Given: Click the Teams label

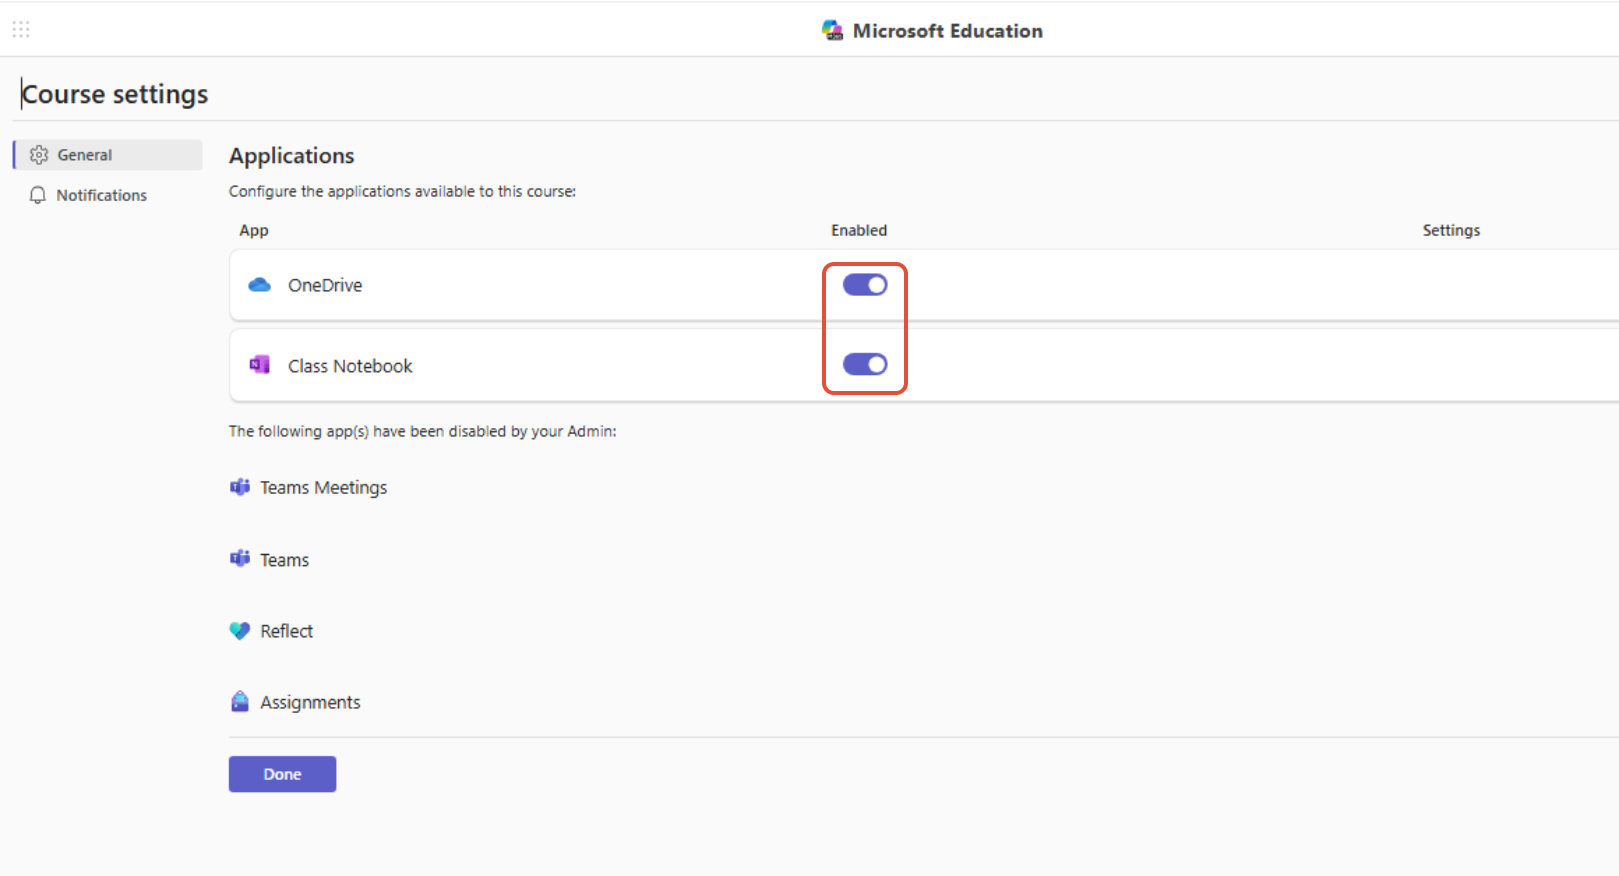Looking at the screenshot, I should [x=285, y=560].
